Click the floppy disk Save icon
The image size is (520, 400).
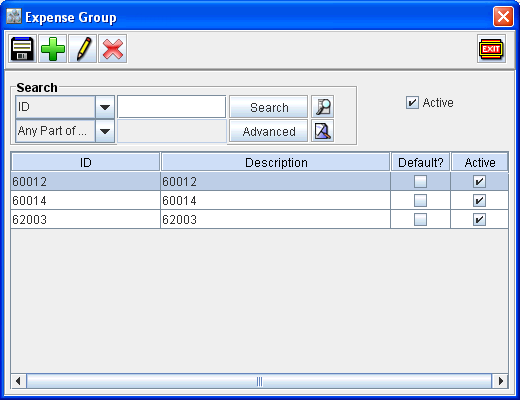22,49
